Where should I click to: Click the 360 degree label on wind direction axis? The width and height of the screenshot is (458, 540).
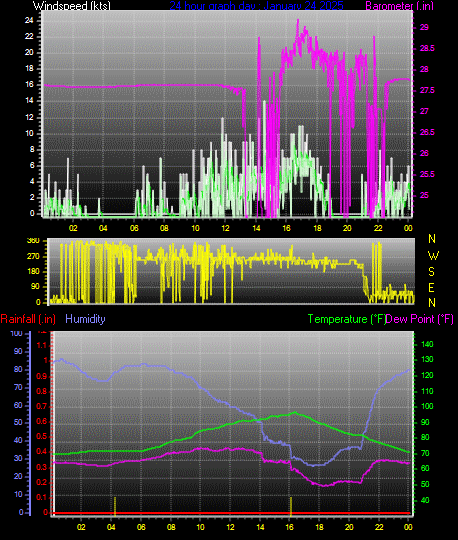point(33,241)
